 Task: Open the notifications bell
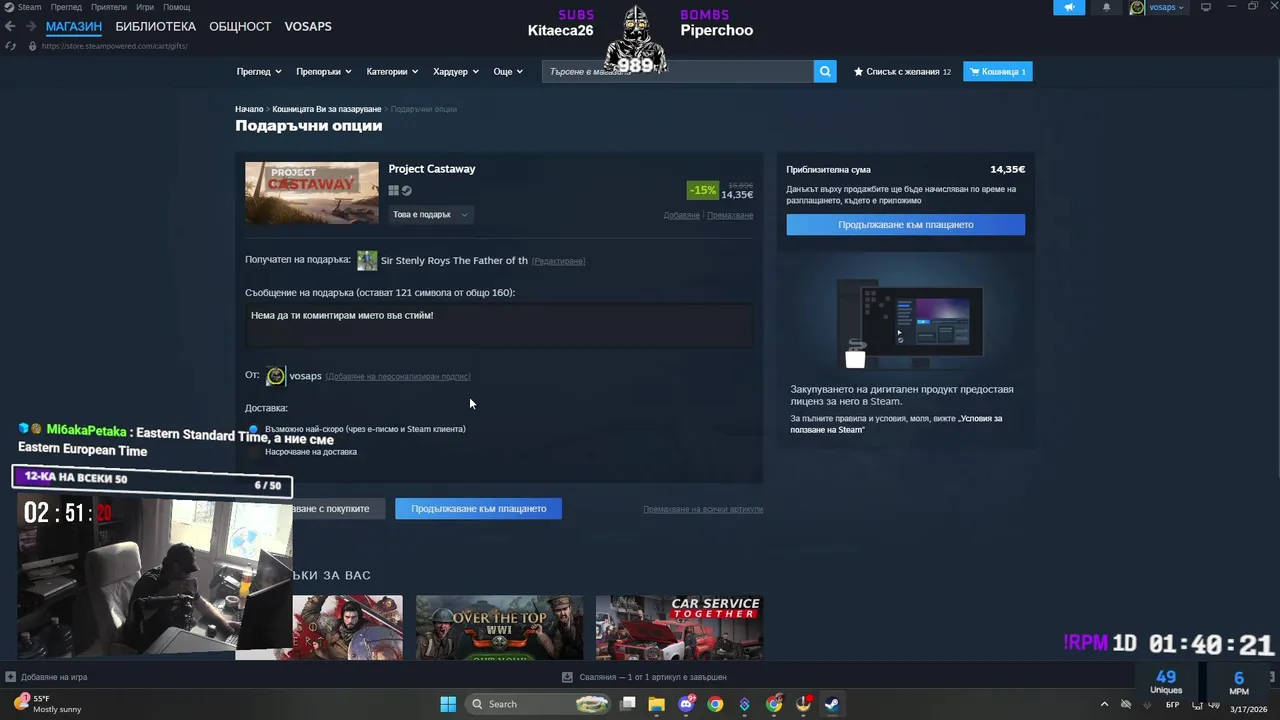coord(1106,7)
